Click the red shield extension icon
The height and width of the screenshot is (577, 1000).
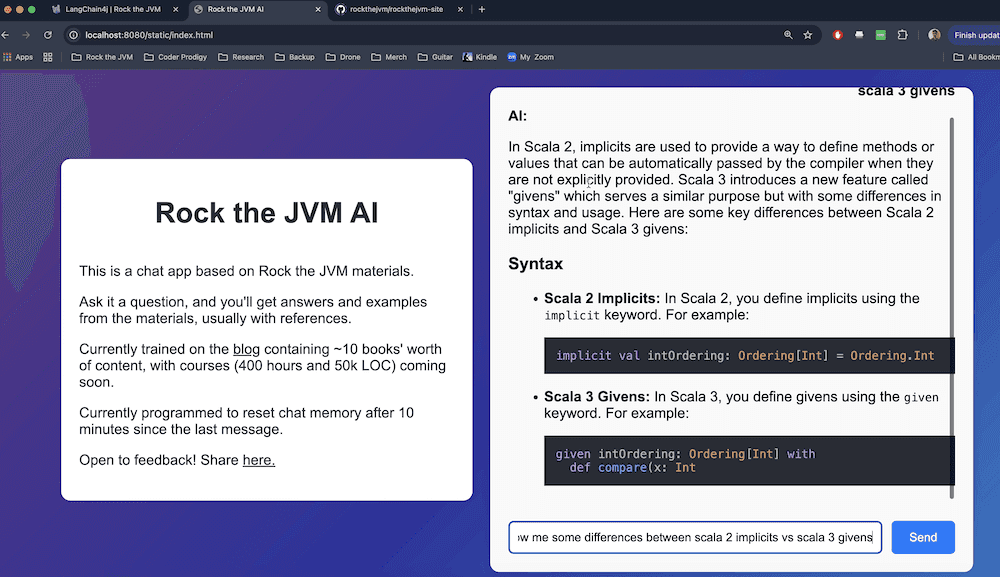coord(838,35)
